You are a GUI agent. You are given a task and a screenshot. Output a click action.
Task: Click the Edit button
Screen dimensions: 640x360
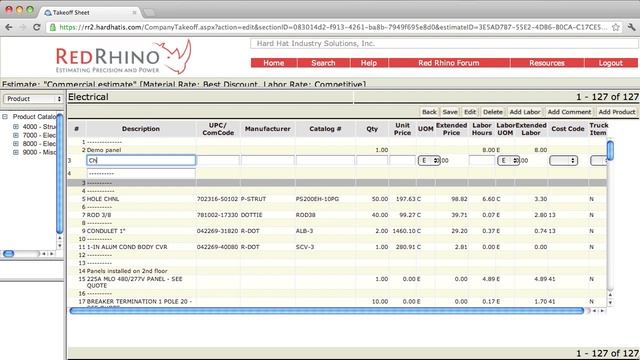[x=470, y=112]
